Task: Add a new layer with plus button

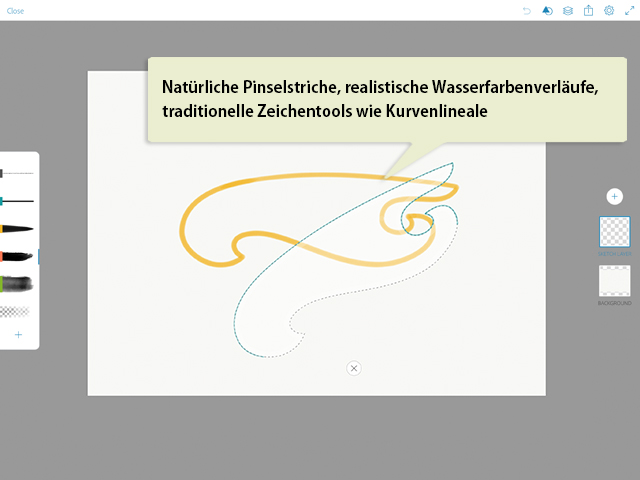Action: [x=614, y=197]
